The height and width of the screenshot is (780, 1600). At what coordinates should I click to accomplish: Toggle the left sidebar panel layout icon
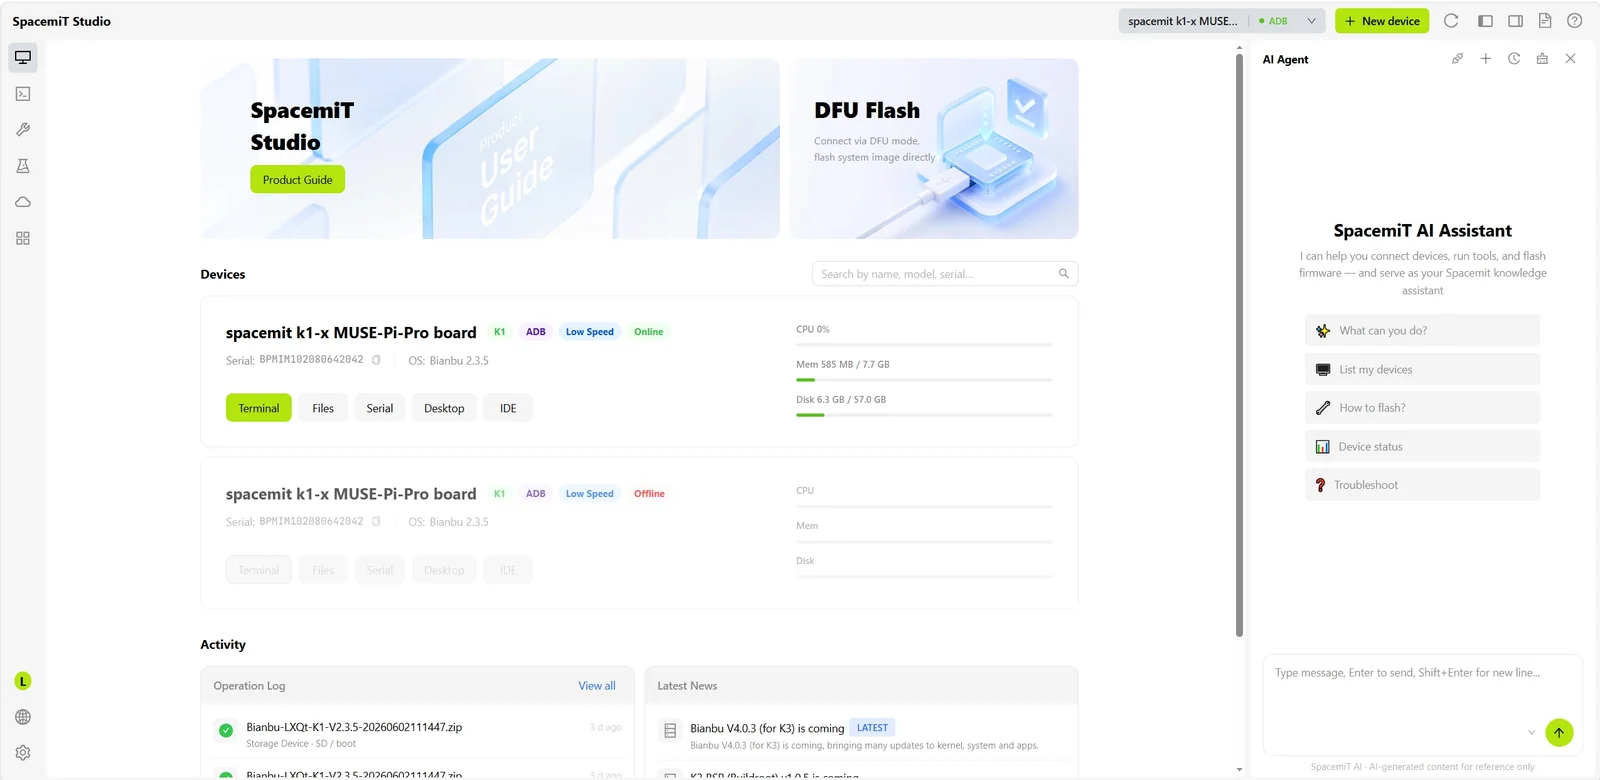coord(1485,21)
